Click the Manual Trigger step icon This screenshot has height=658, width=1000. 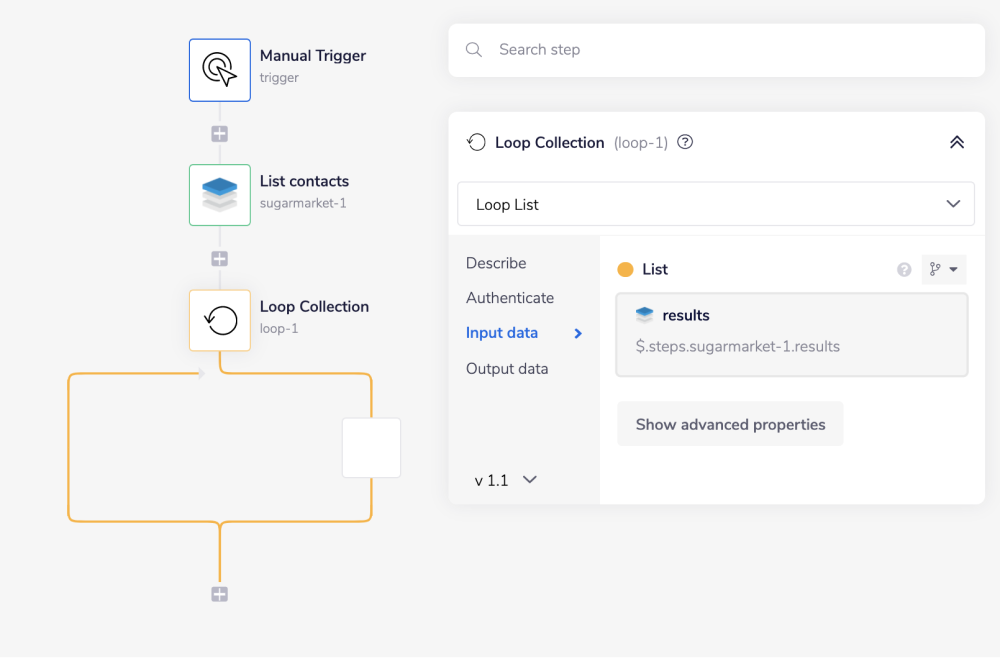220,70
